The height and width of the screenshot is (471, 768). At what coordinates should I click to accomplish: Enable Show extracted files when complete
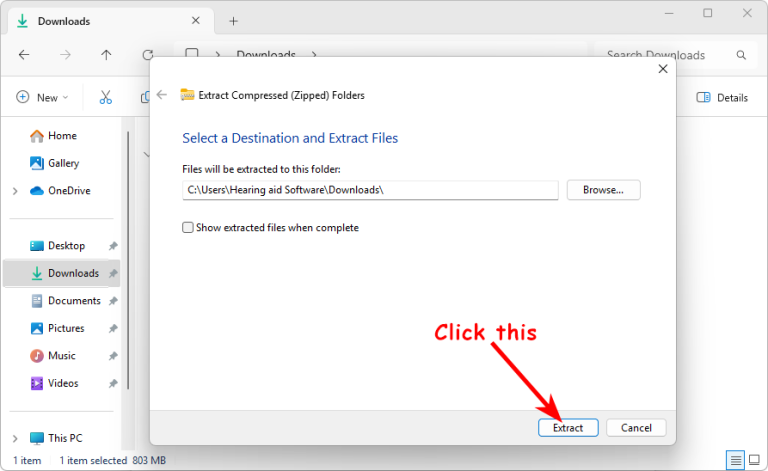click(188, 228)
